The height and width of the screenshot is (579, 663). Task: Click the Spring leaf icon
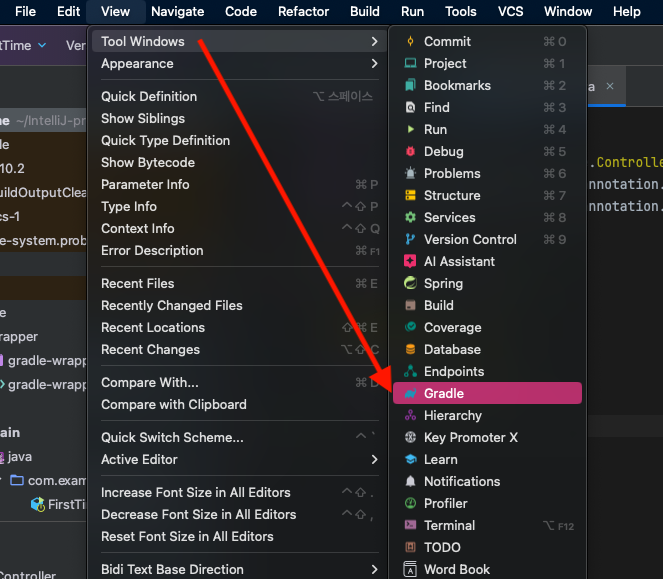tap(410, 283)
